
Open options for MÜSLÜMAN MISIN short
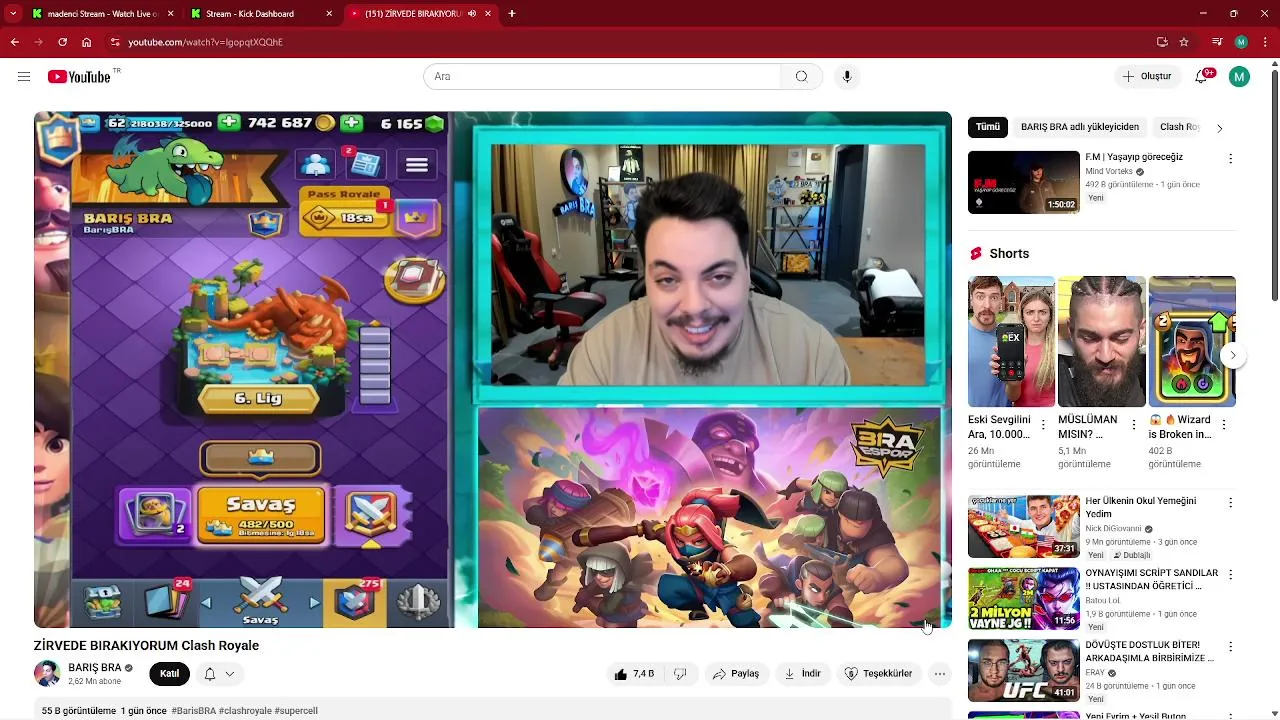click(x=1133, y=425)
